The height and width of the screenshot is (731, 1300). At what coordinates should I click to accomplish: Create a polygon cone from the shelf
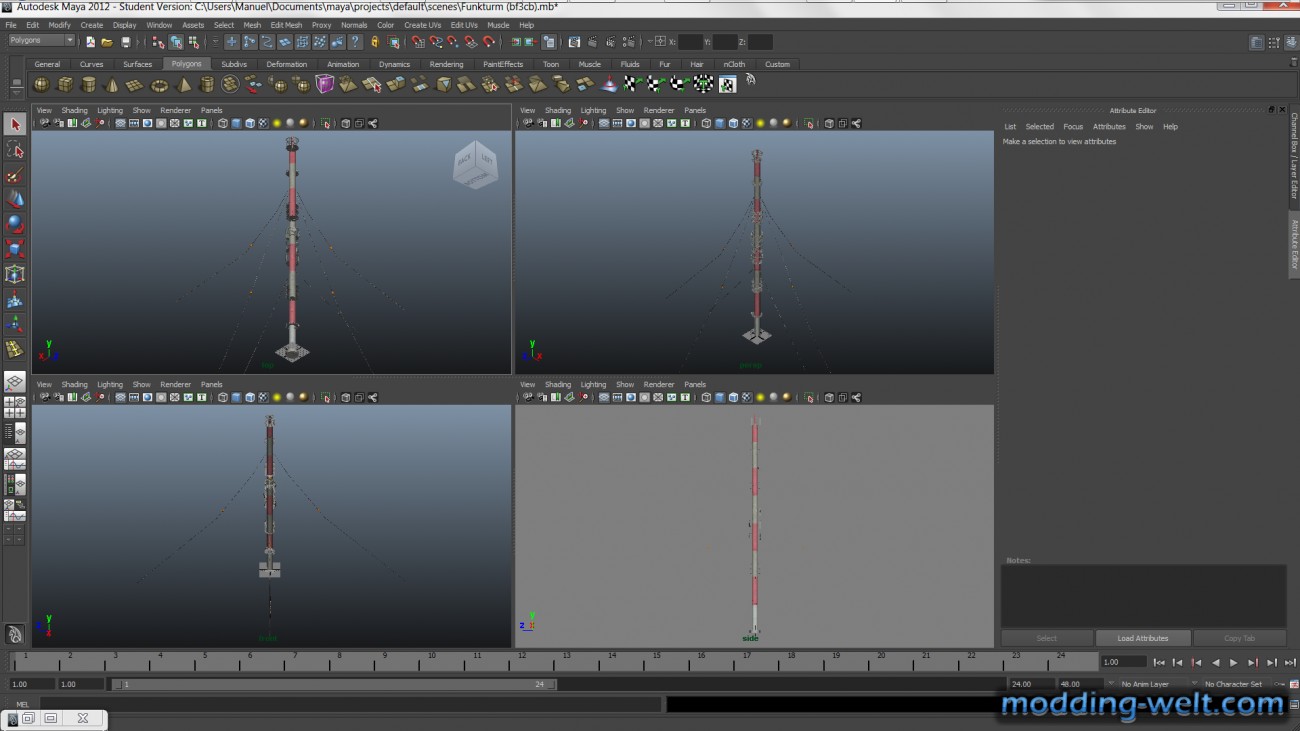[112, 85]
